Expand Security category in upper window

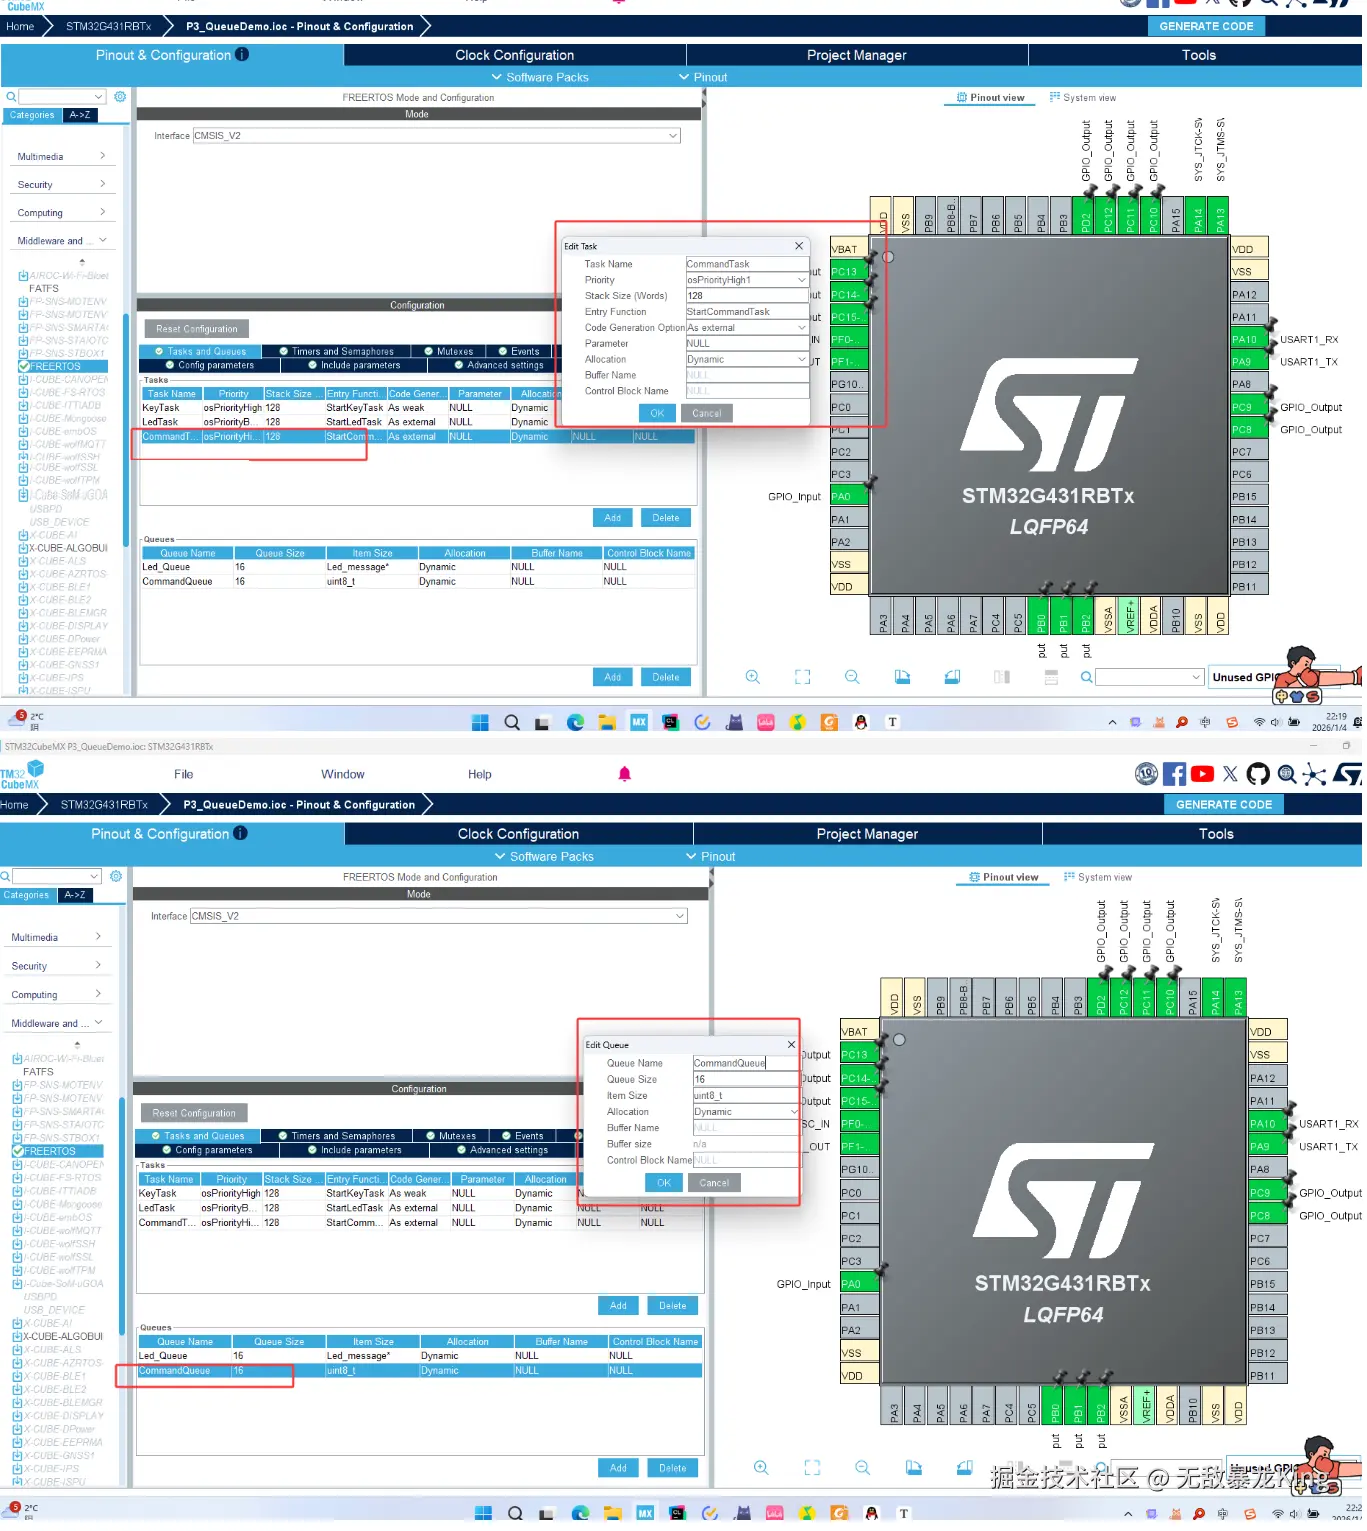coord(62,185)
